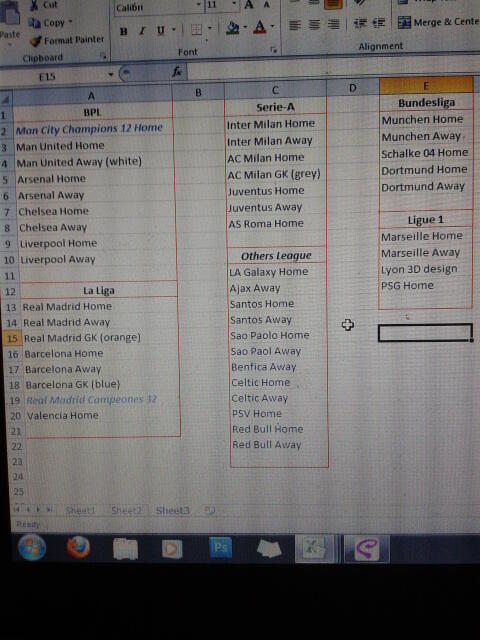Switch to the Sheet2 tab
This screenshot has height=640, width=480.
pos(126,510)
